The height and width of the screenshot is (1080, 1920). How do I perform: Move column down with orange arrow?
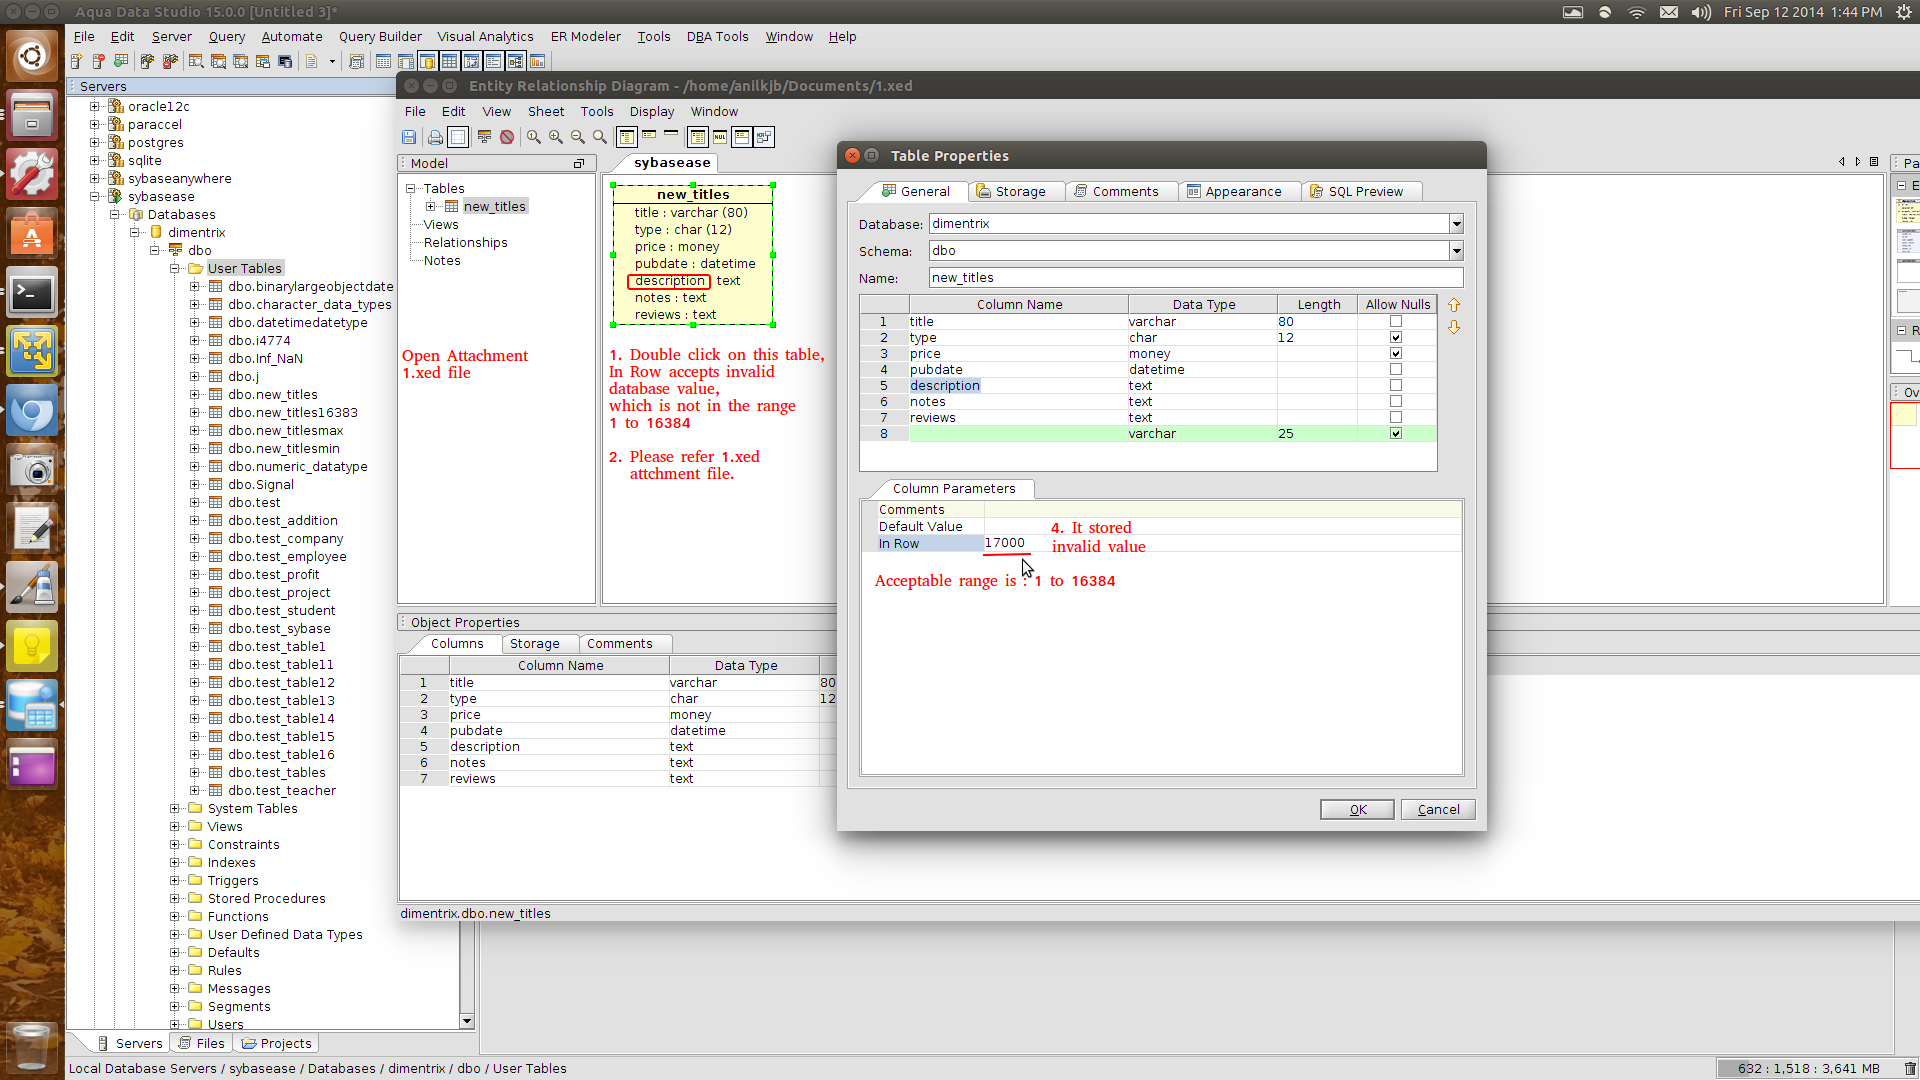1454,328
